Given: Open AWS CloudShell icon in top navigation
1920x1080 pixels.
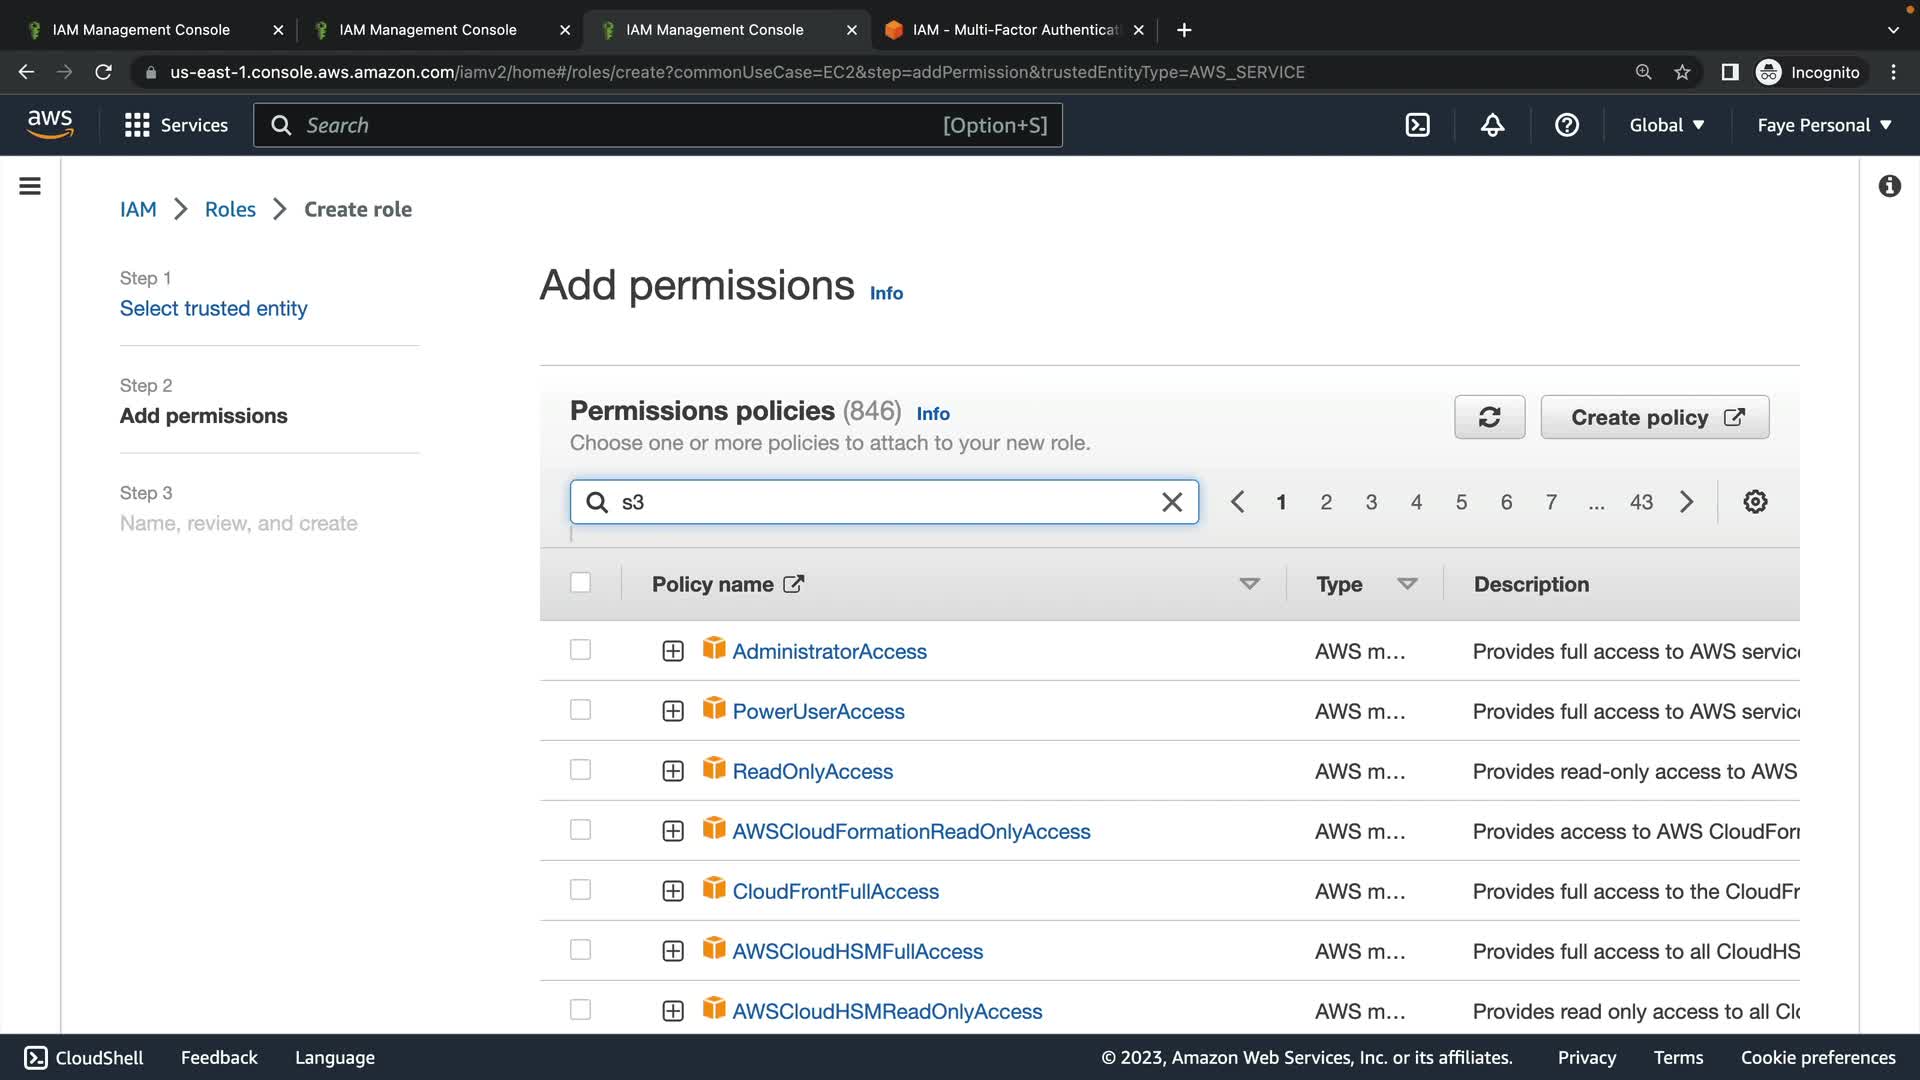Looking at the screenshot, I should [x=1417, y=125].
